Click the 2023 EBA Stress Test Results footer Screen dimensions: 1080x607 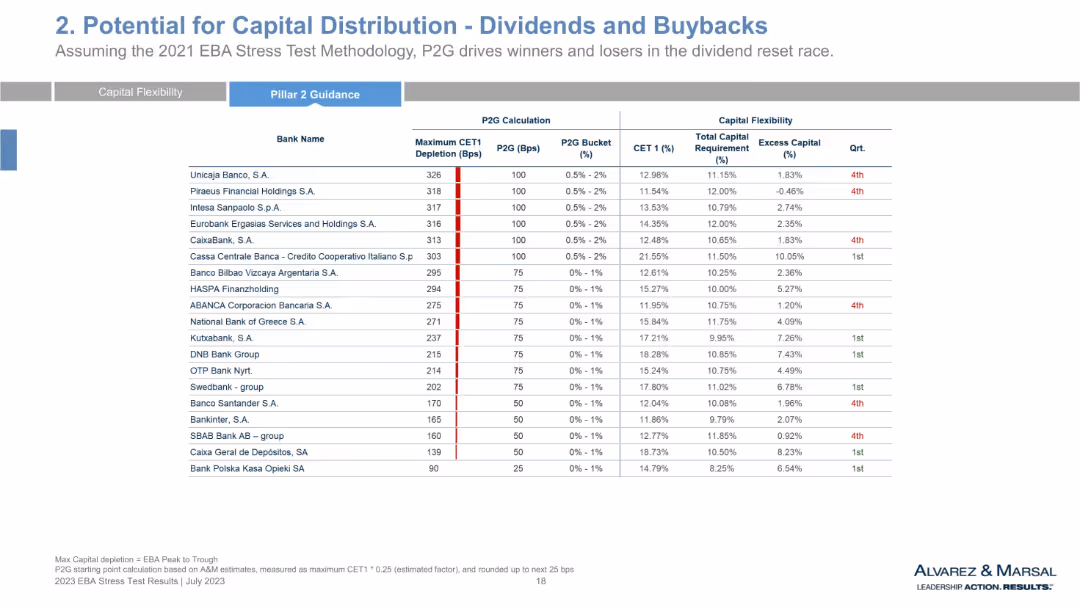(140, 581)
